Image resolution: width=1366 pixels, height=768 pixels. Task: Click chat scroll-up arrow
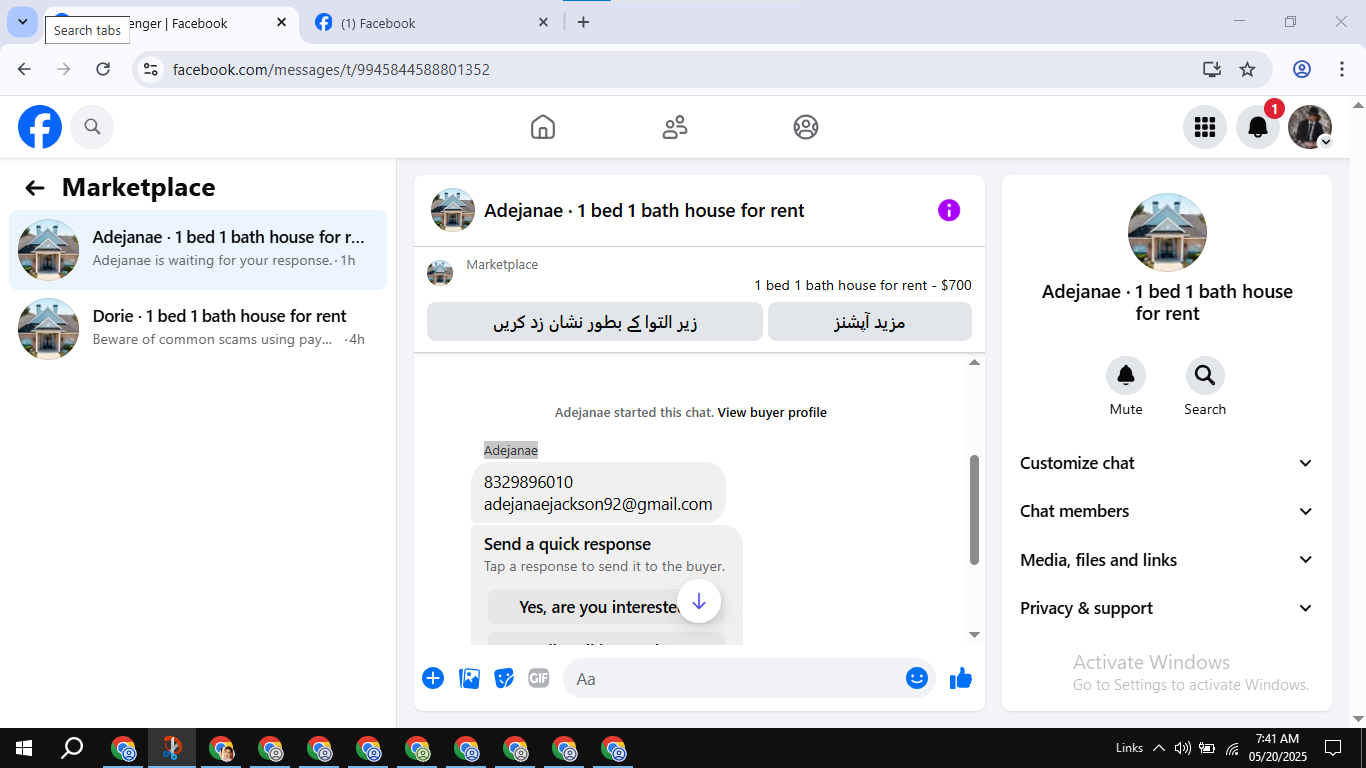coord(975,362)
